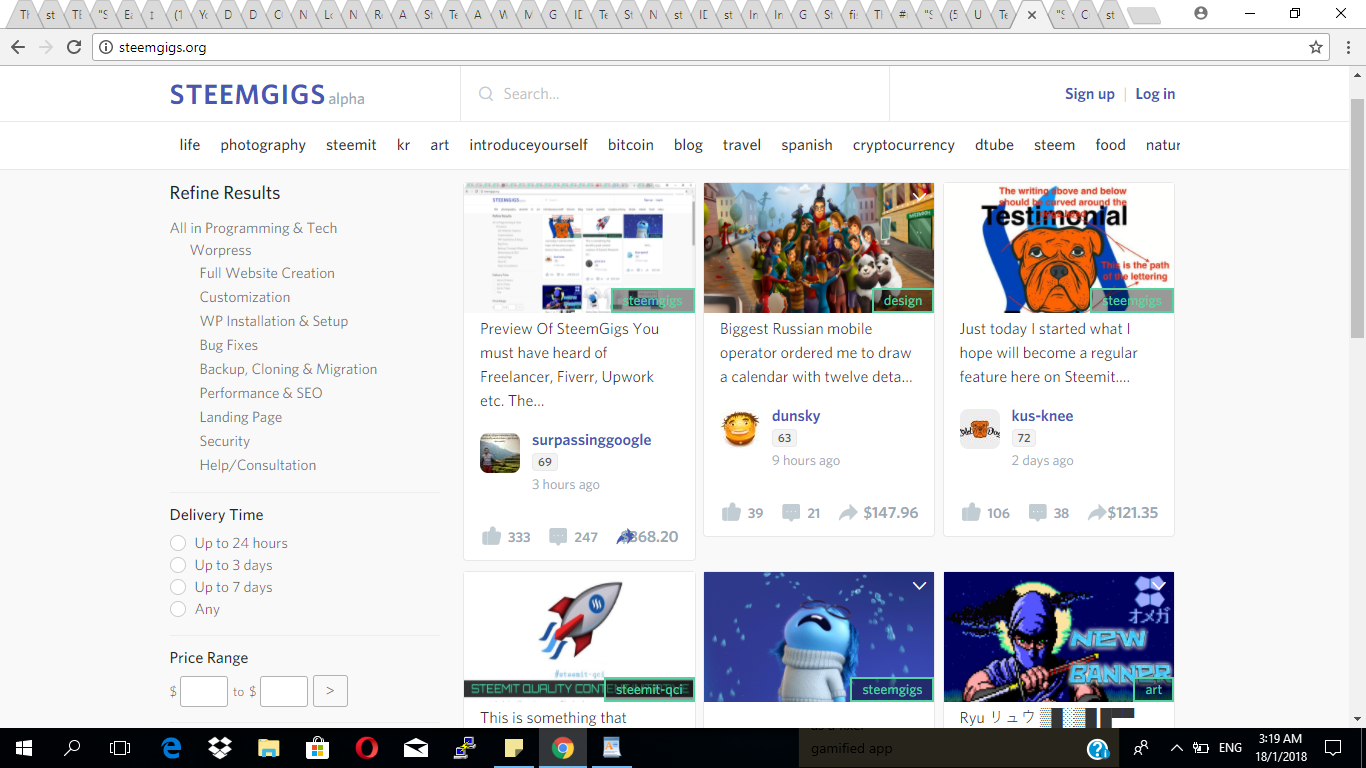This screenshot has width=1366, height=768.
Task: Click thumbs-up icon on dunsky post
Action: (731, 513)
